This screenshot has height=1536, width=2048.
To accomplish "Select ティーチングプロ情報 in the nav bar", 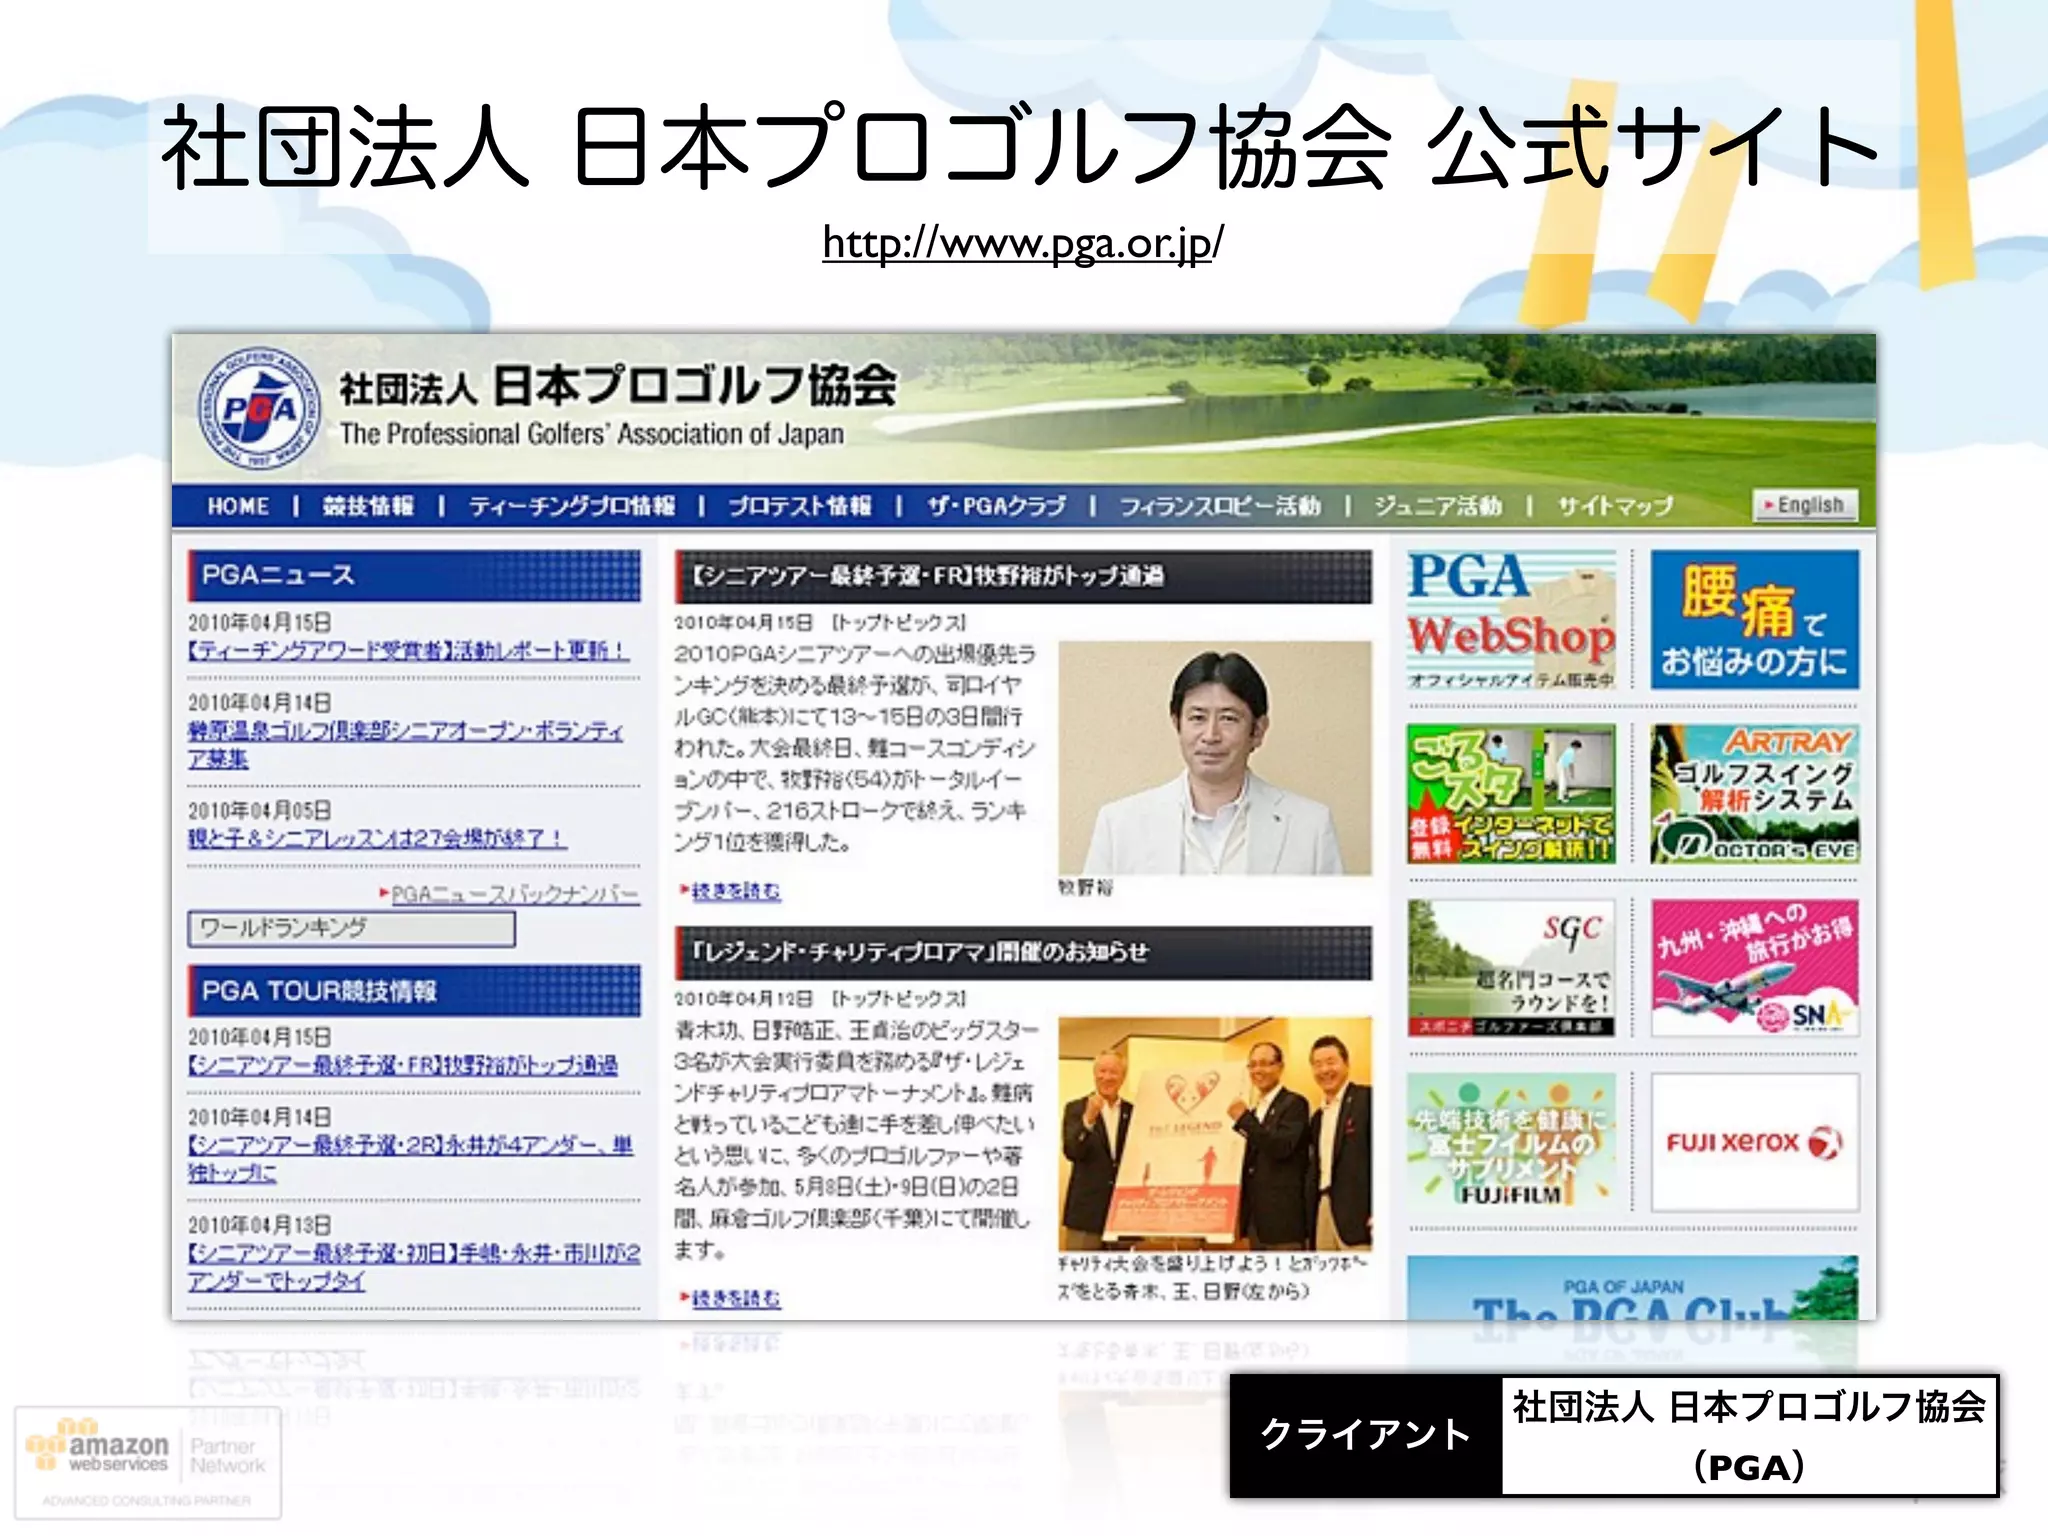I will click(x=572, y=506).
